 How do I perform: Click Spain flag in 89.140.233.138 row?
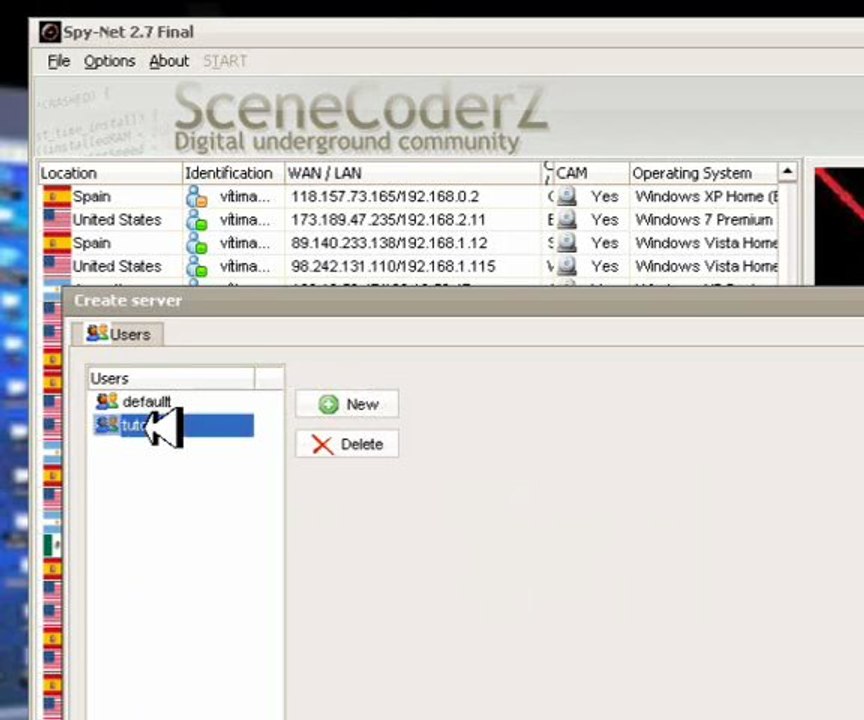[x=57, y=242]
